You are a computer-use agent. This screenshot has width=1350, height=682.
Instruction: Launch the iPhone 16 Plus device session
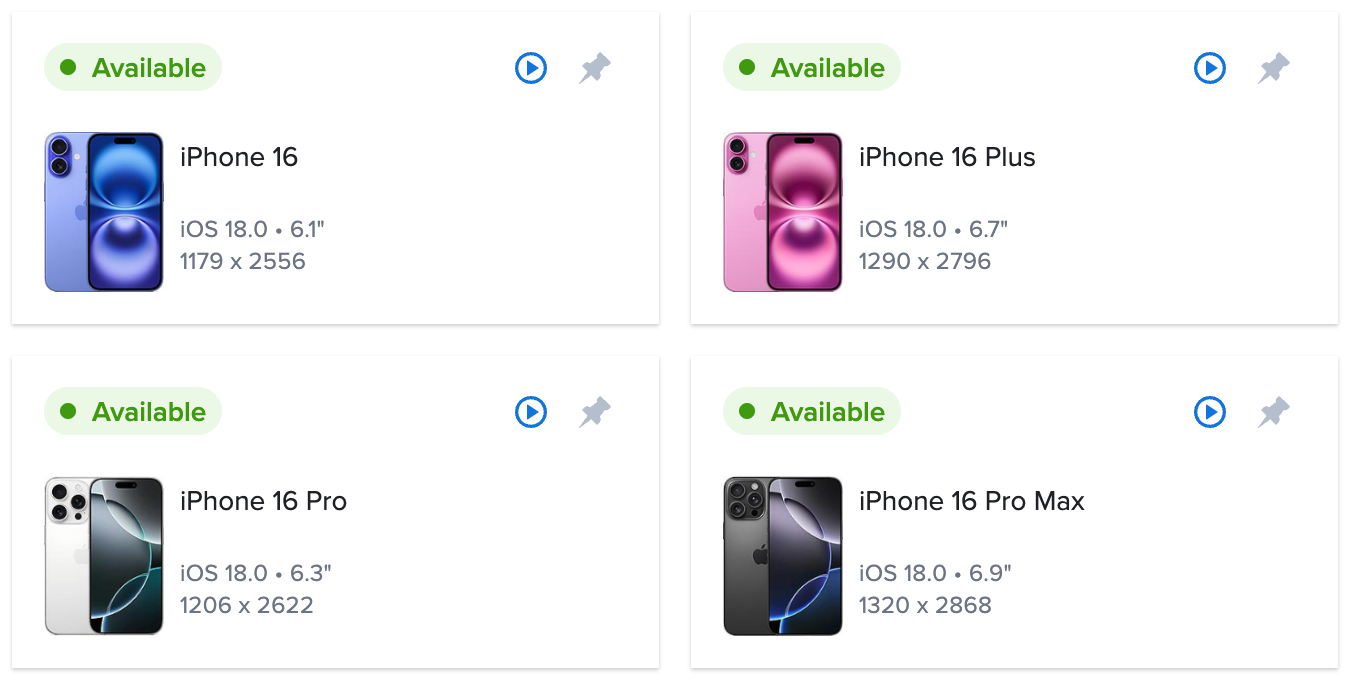(1210, 68)
